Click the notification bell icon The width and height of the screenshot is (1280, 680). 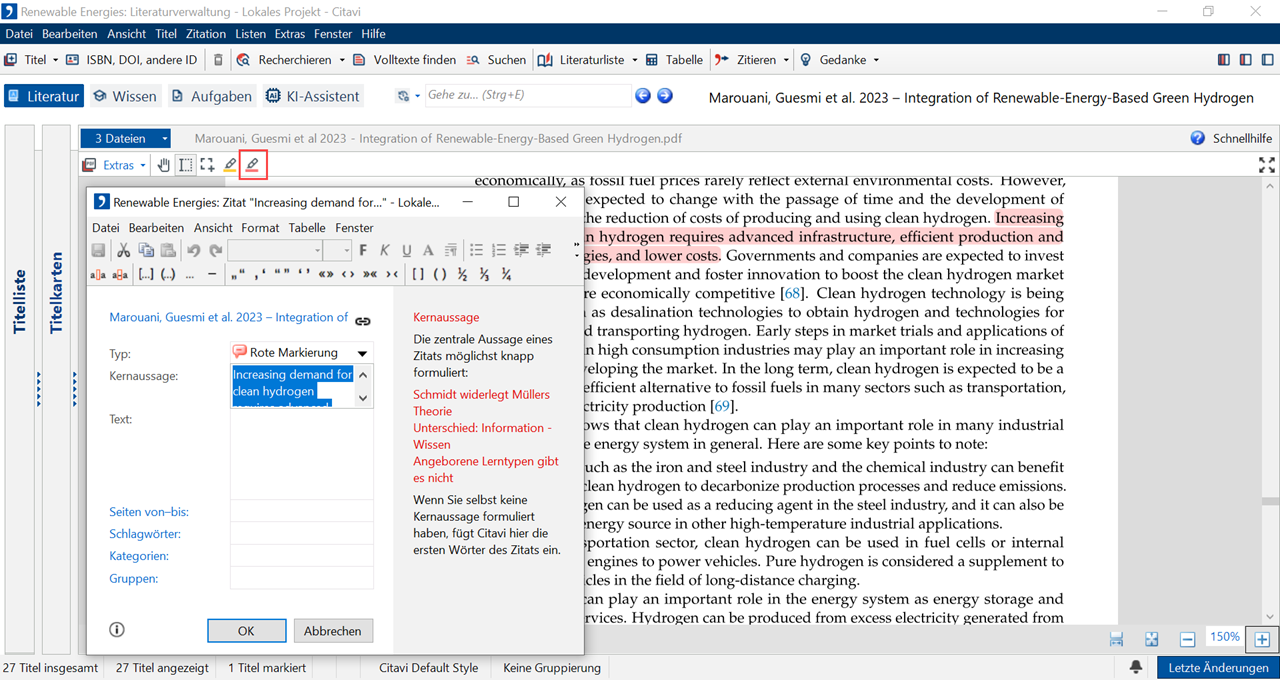point(1136,667)
